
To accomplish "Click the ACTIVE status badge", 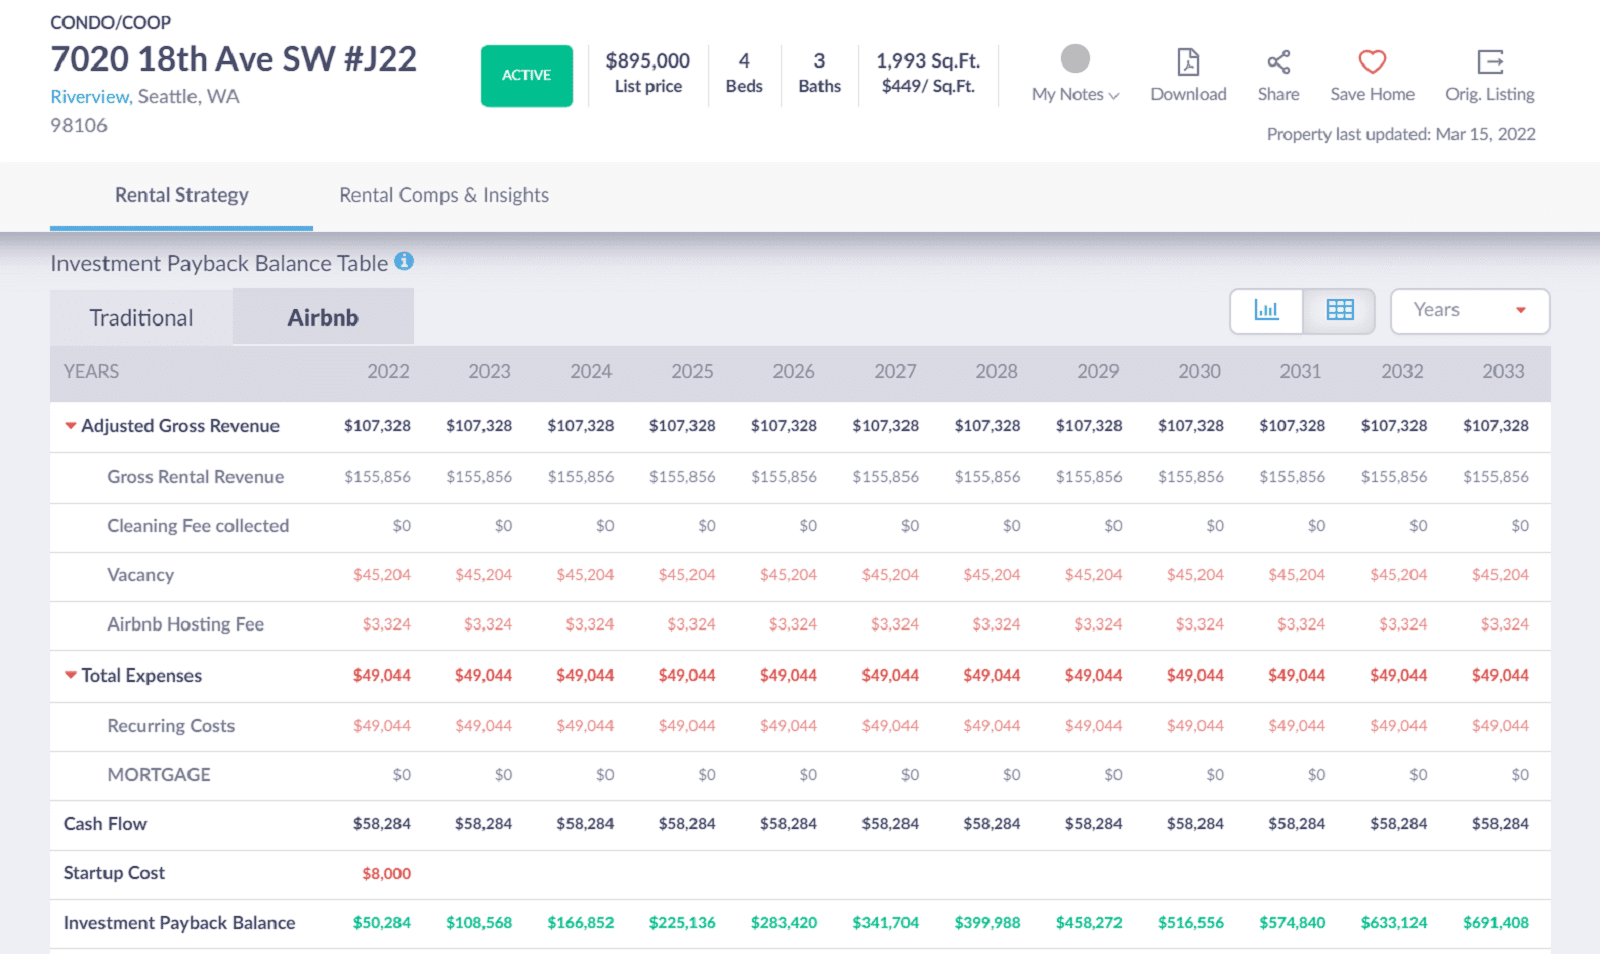I will [x=526, y=76].
